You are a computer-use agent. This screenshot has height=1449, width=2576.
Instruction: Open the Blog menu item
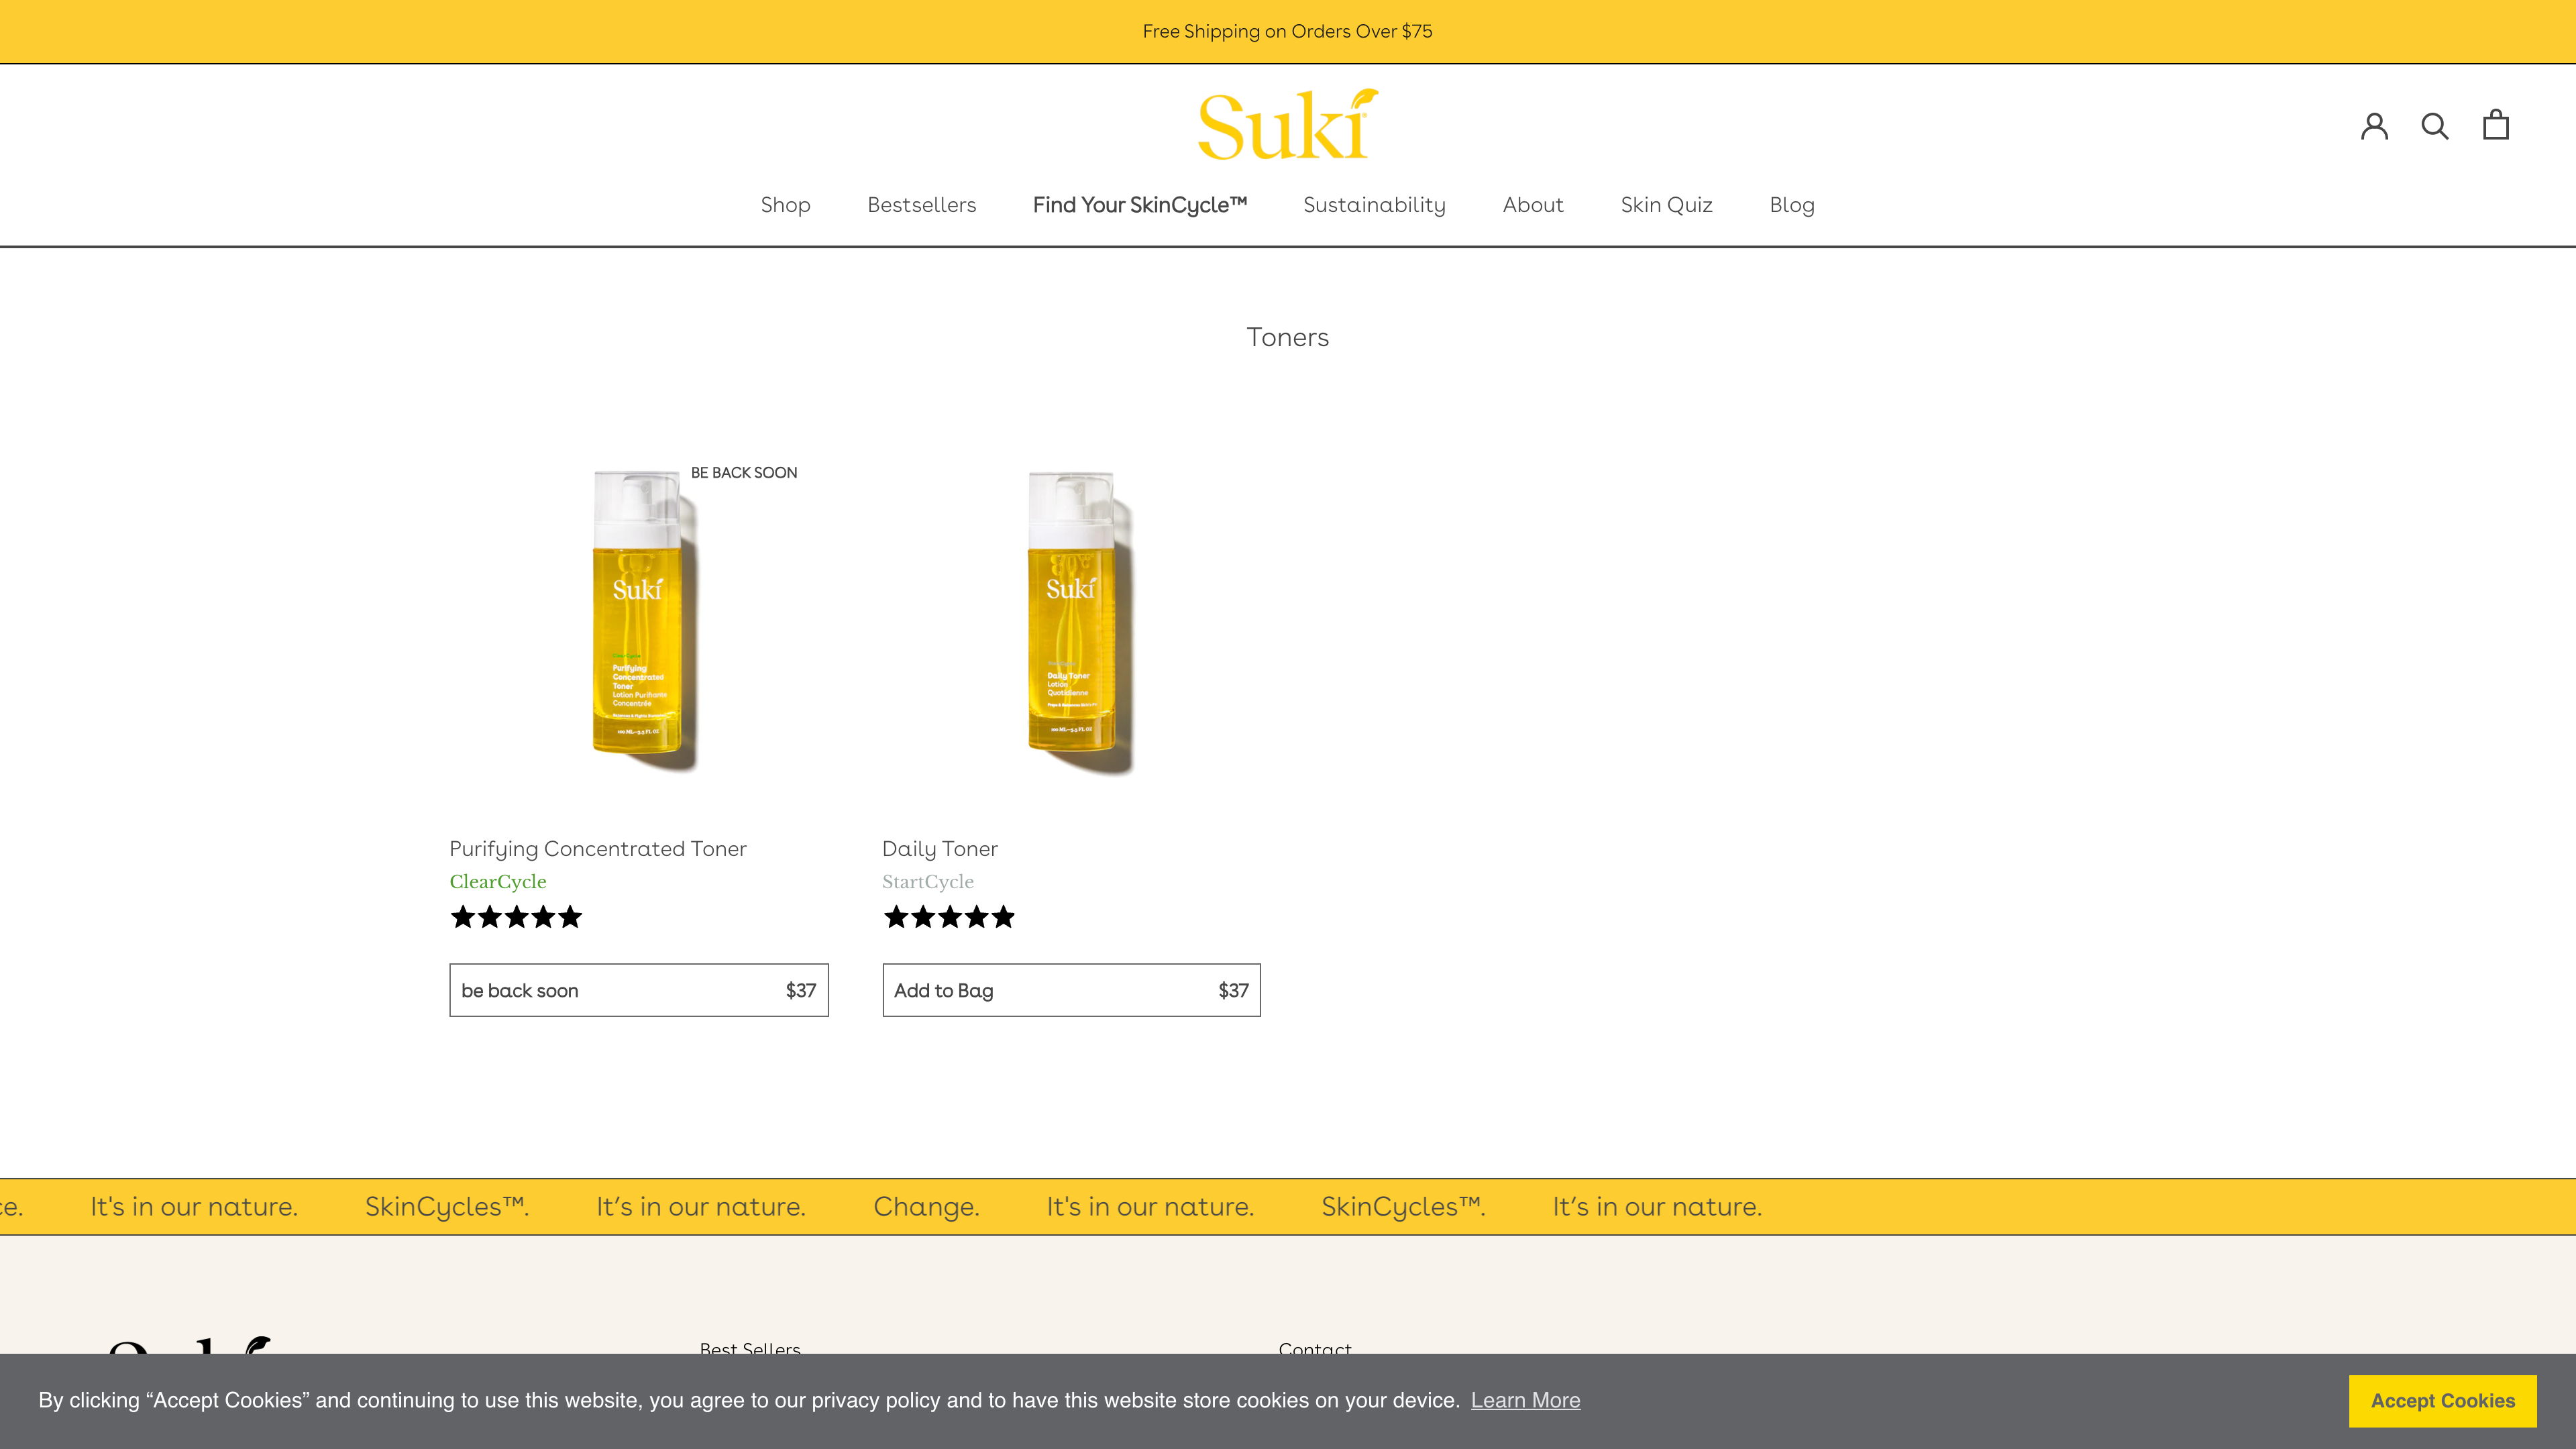click(x=1791, y=205)
